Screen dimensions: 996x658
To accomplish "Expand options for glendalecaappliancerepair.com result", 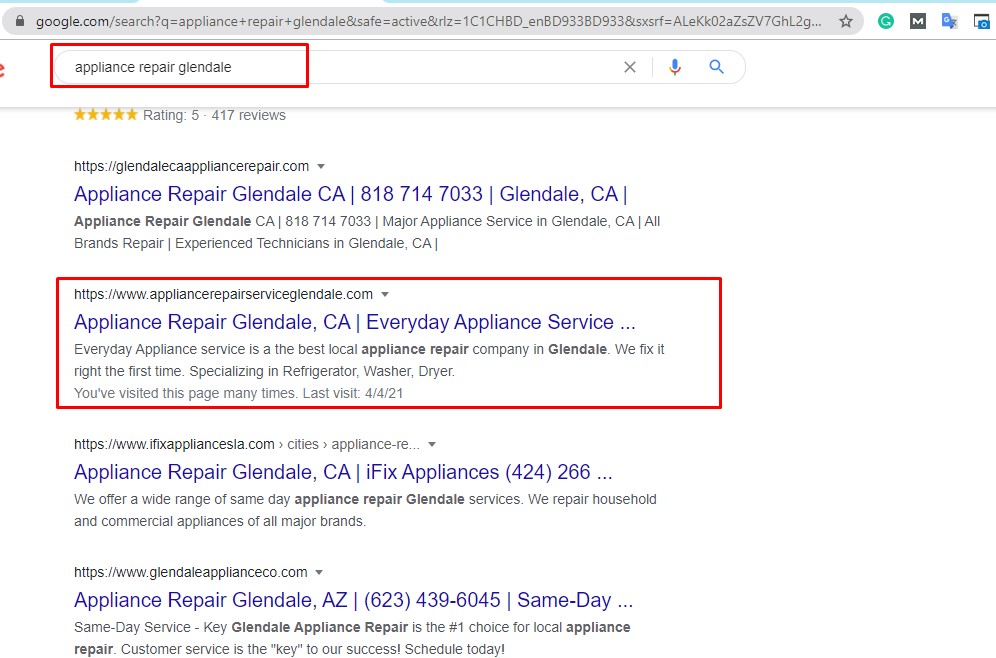I will (320, 166).
